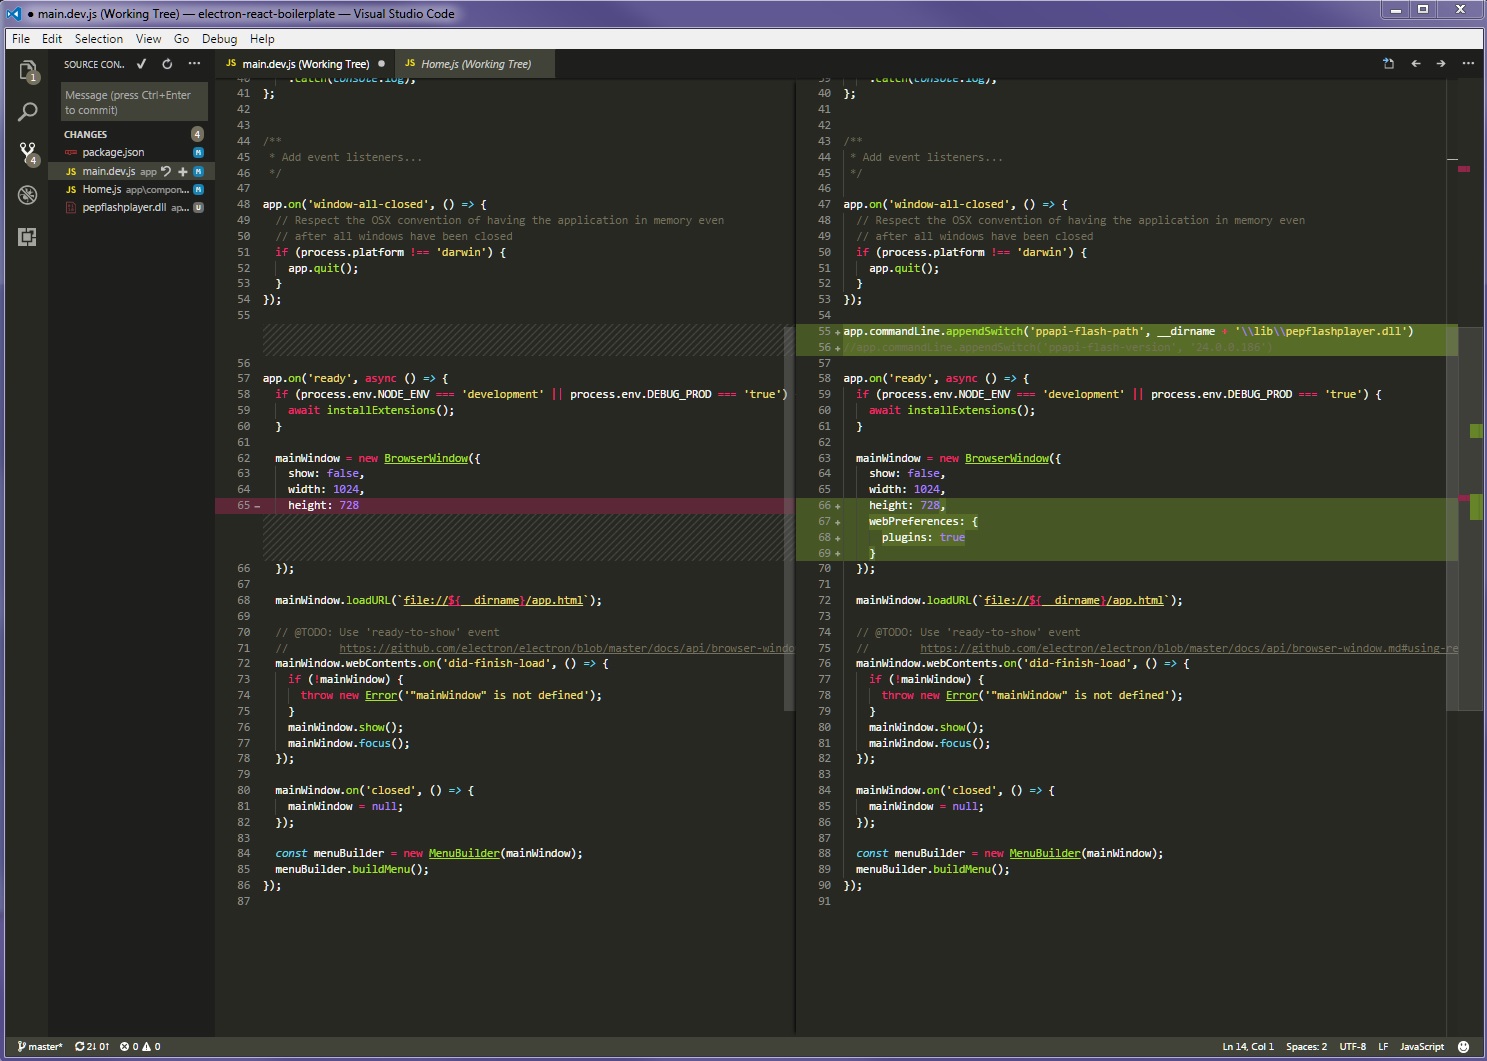Open Source Control view in activity bar
This screenshot has width=1487, height=1061.
coord(28,153)
